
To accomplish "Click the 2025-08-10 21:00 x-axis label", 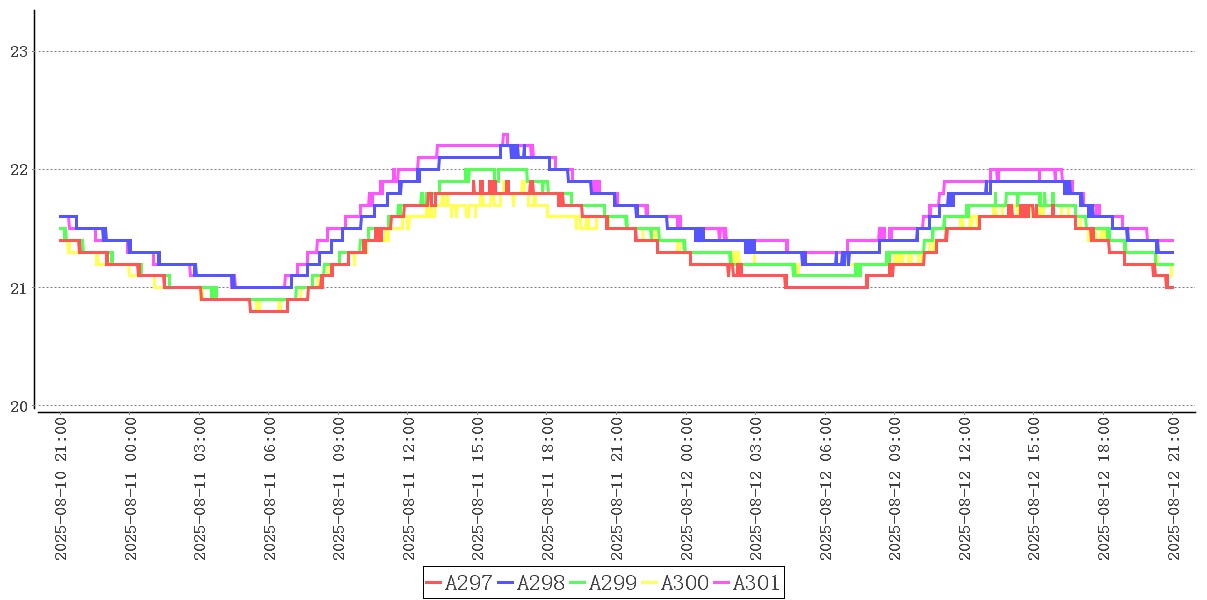I will tap(61, 489).
